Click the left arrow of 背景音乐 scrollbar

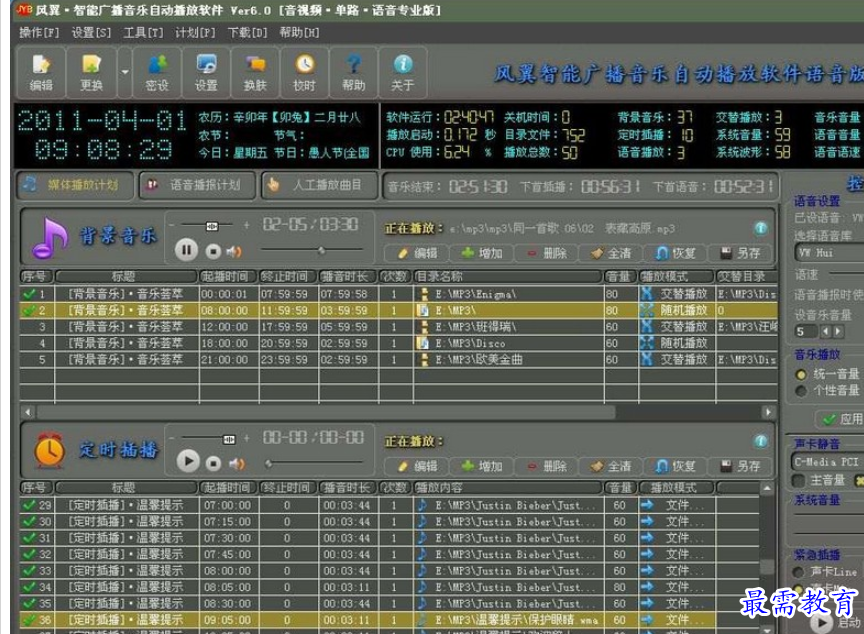pyautogui.click(x=29, y=412)
